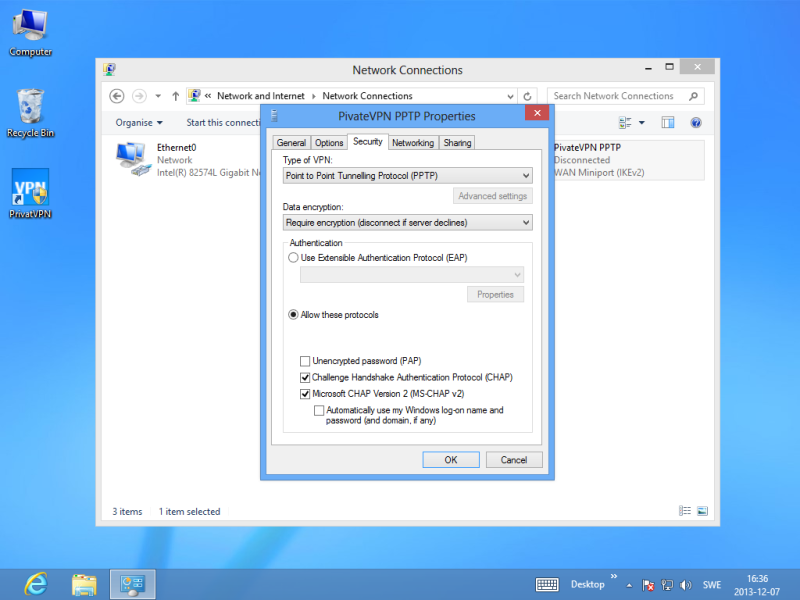
Task: Click the Computer desktop icon
Action: pos(30,30)
